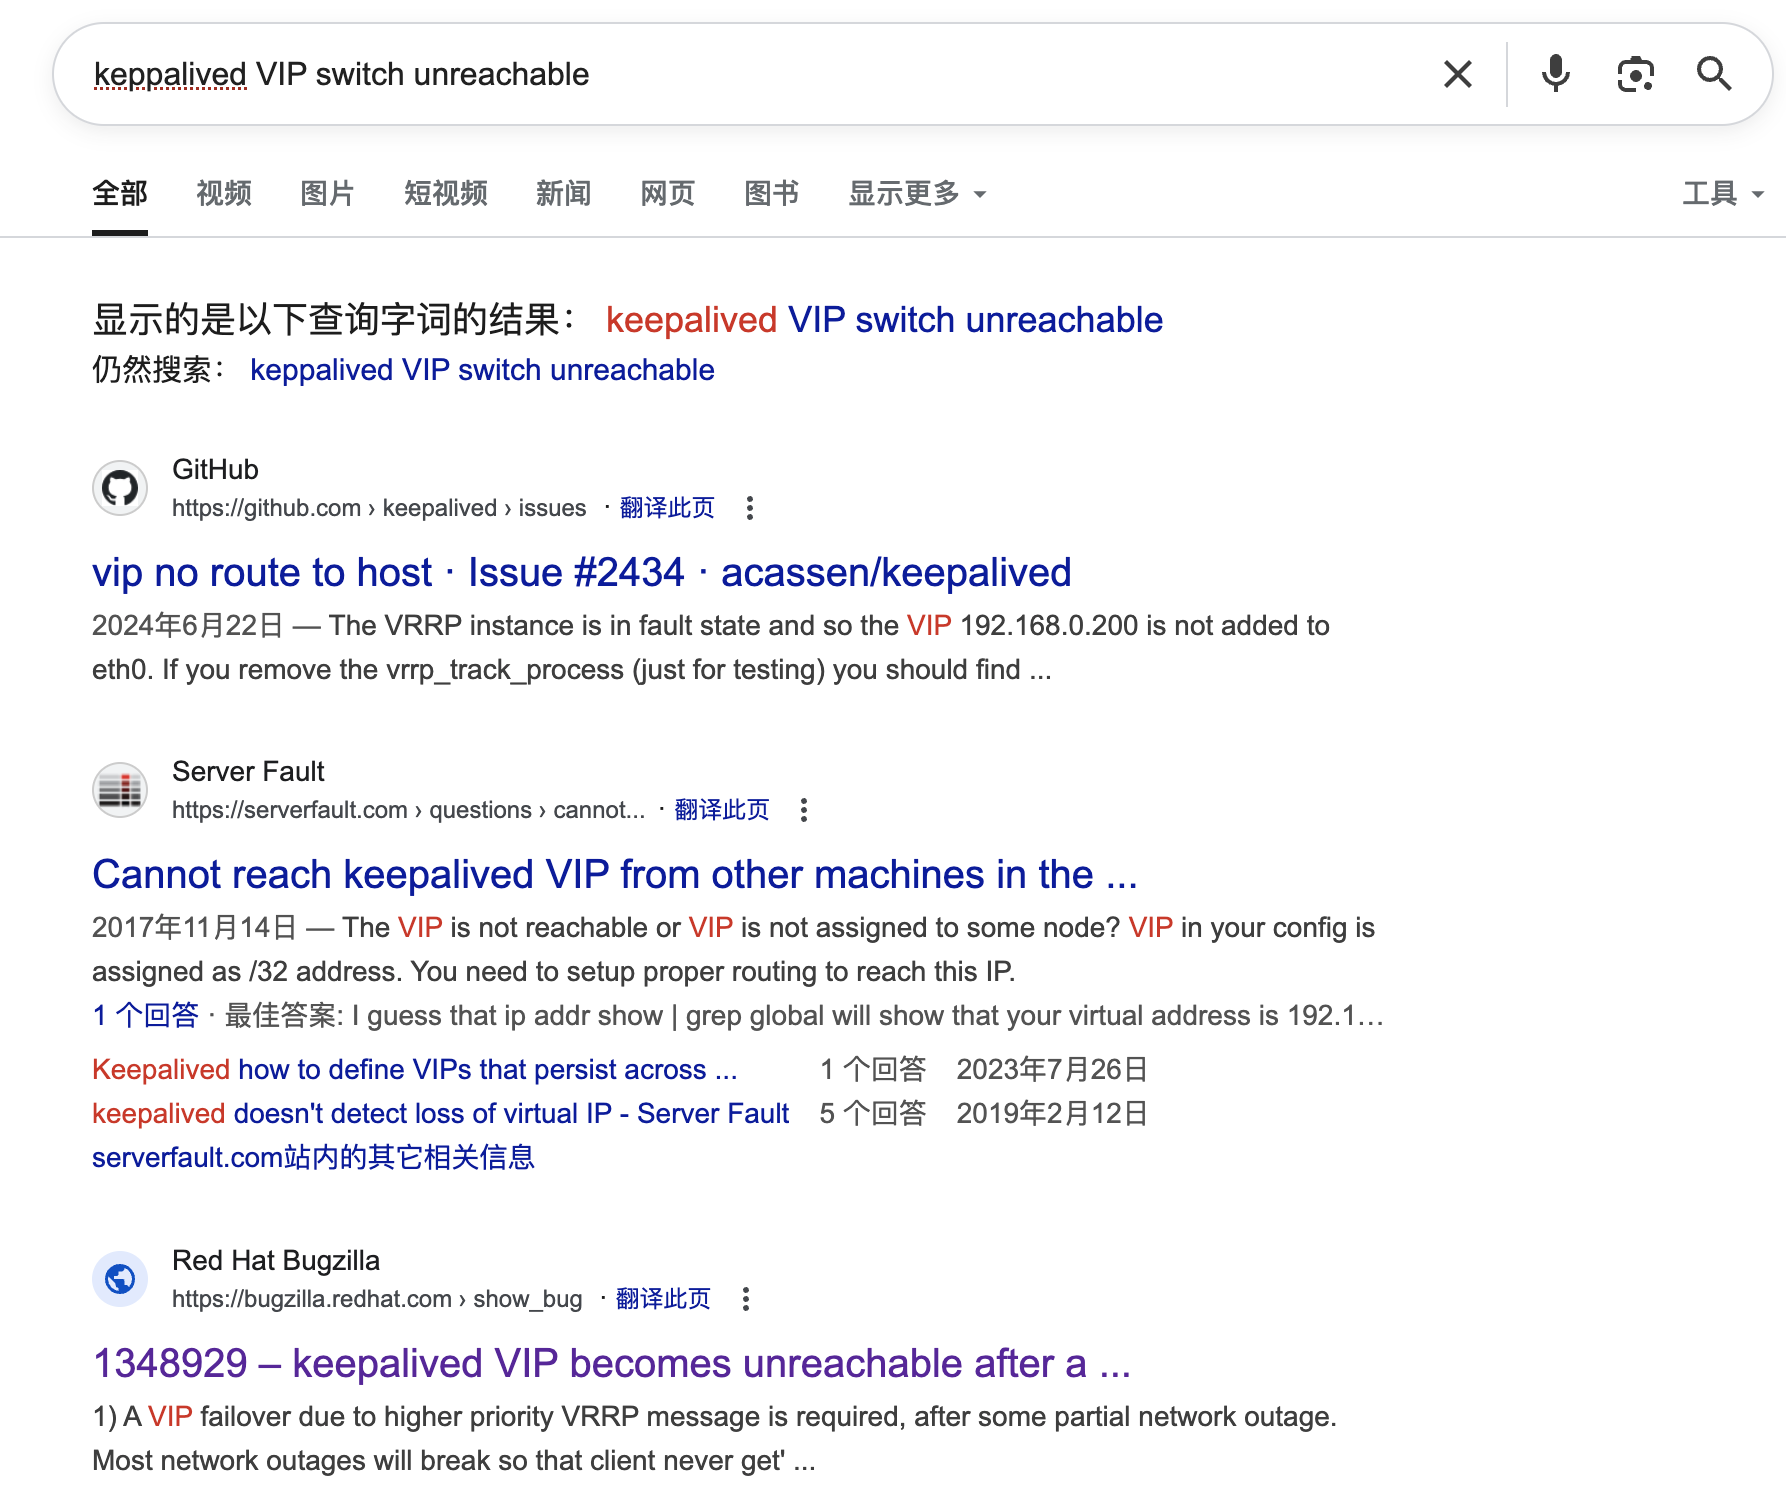
Task: Expand the 显示更多 dropdown
Action: 917,193
